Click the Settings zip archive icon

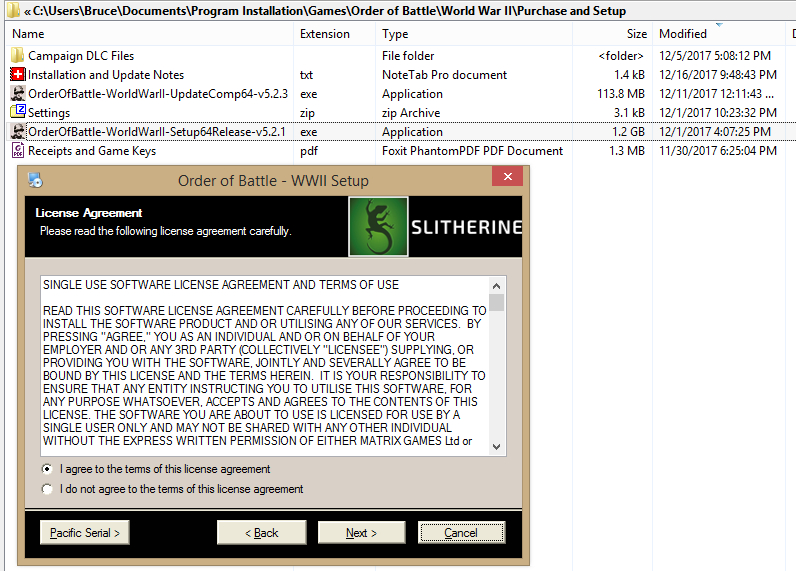(18, 112)
